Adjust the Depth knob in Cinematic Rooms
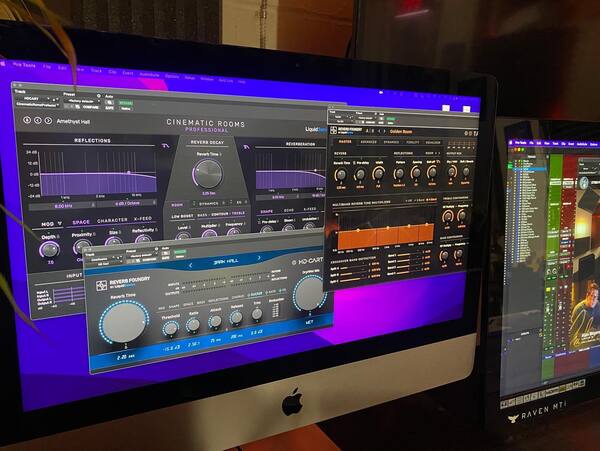Image resolution: width=600 pixels, height=451 pixels. (x=49, y=249)
